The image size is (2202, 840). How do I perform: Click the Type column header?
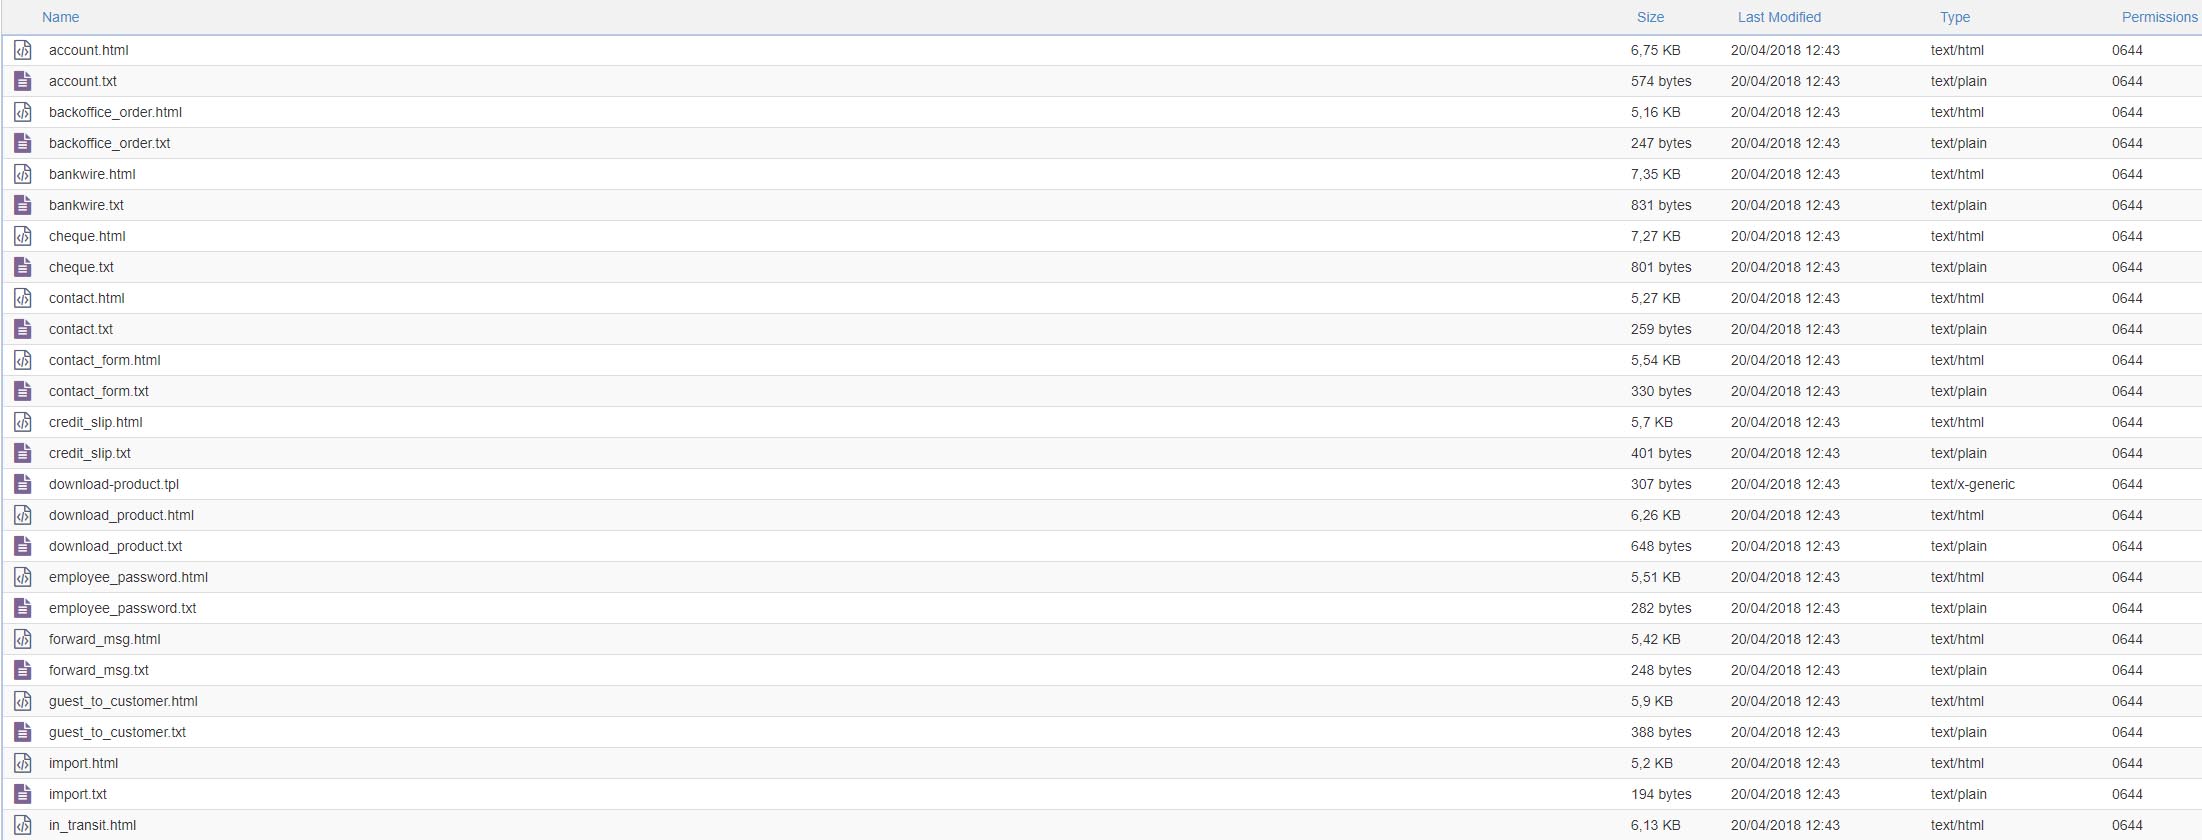pos(1955,17)
